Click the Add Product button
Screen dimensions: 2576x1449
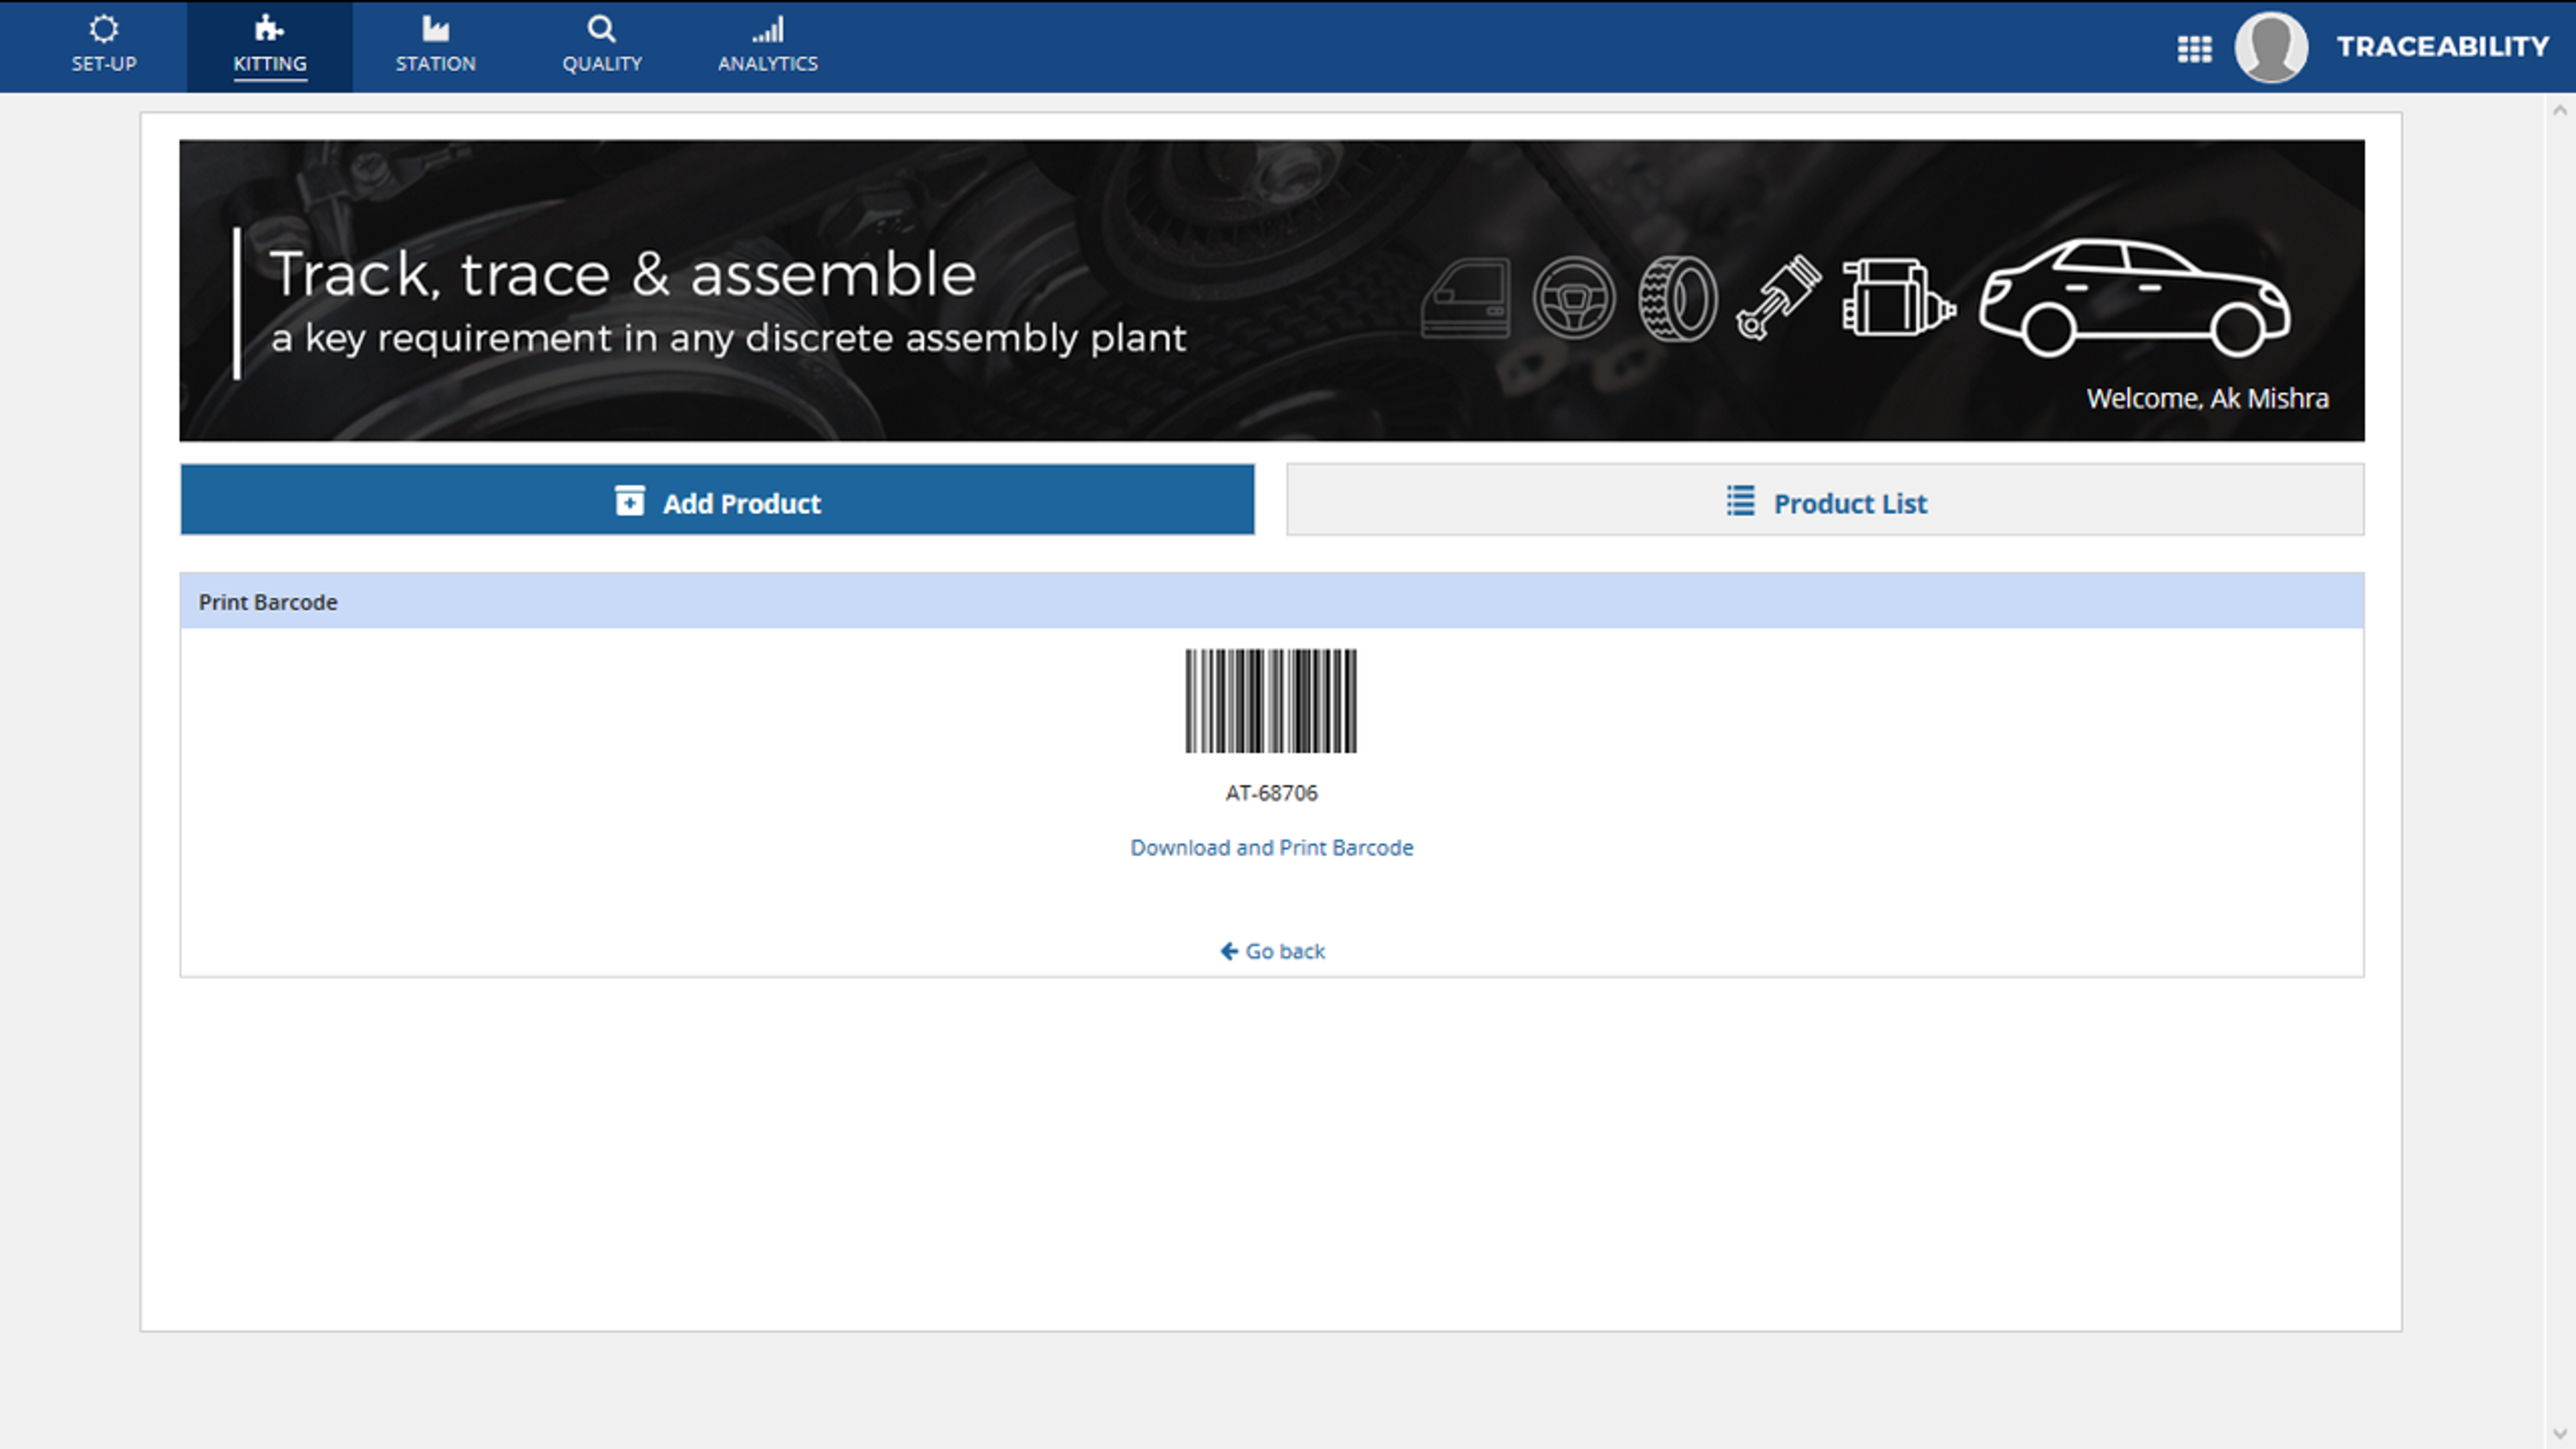point(717,500)
